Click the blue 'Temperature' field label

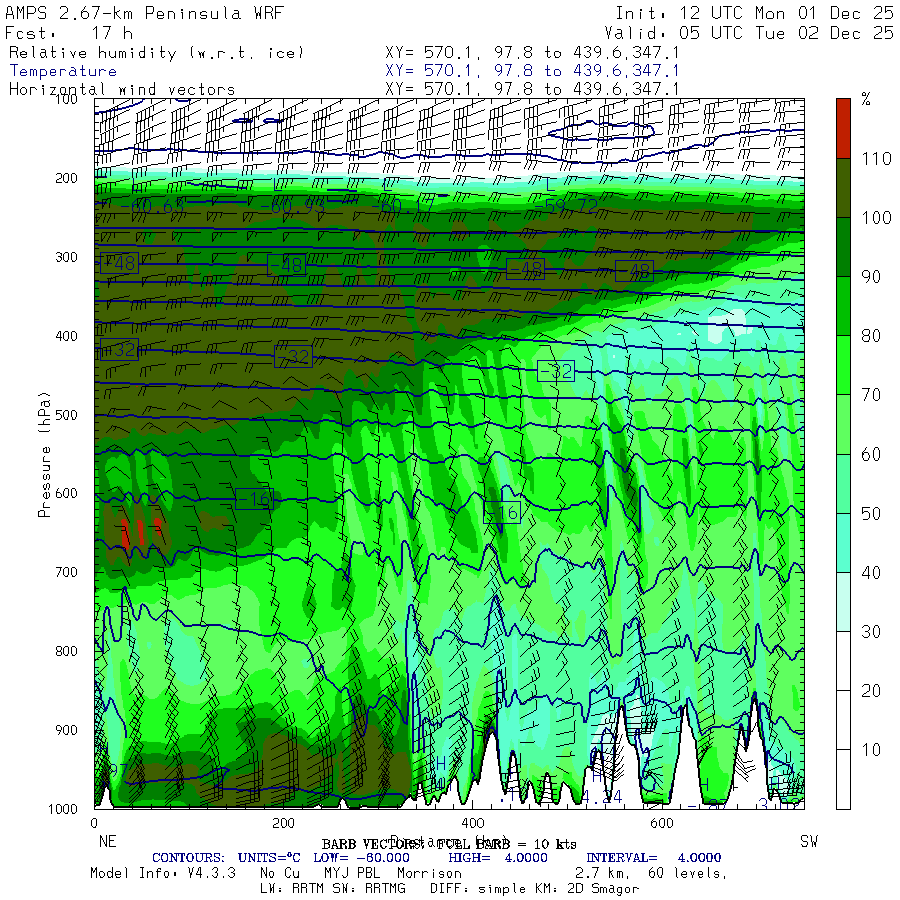[x=63, y=71]
